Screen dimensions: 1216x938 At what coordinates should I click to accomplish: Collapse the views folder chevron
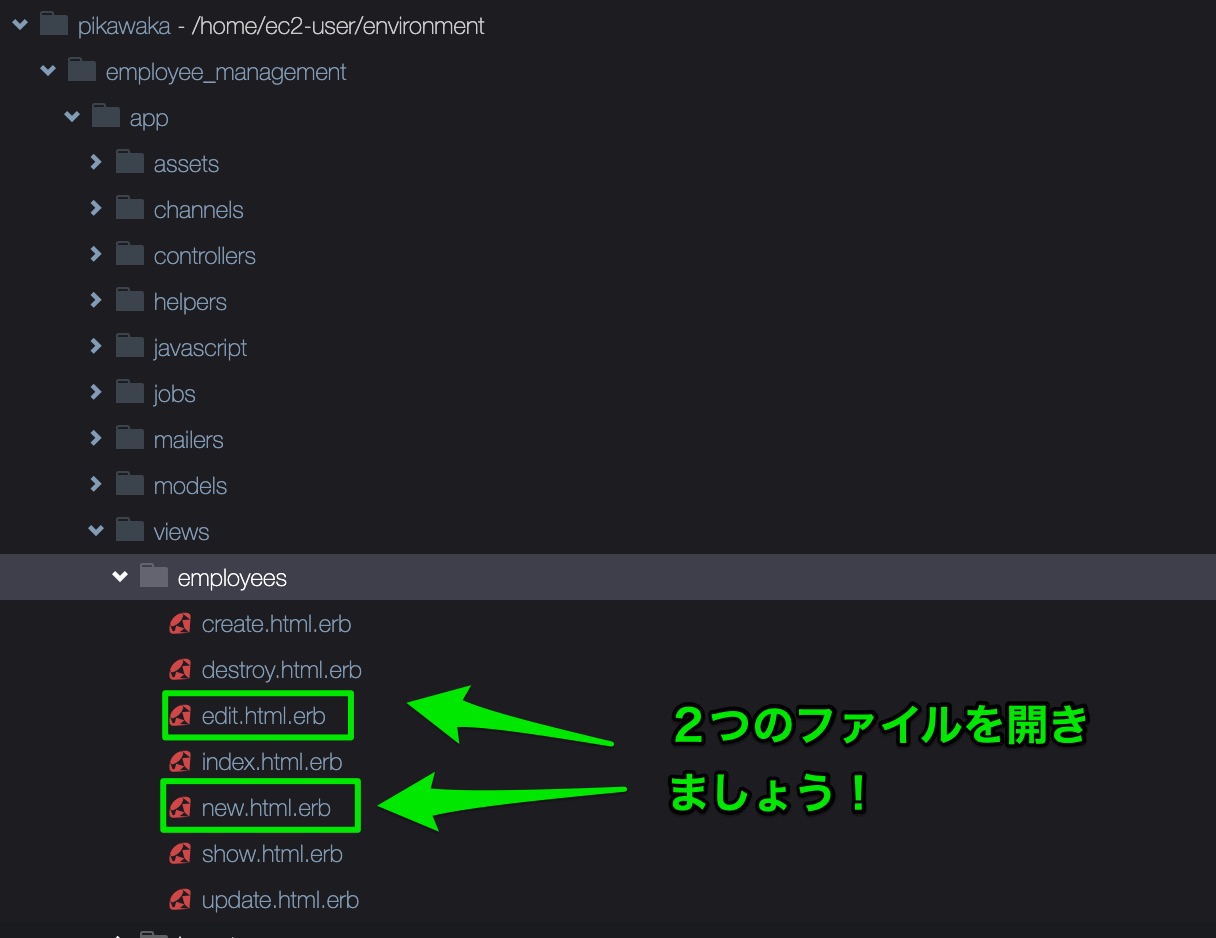96,531
